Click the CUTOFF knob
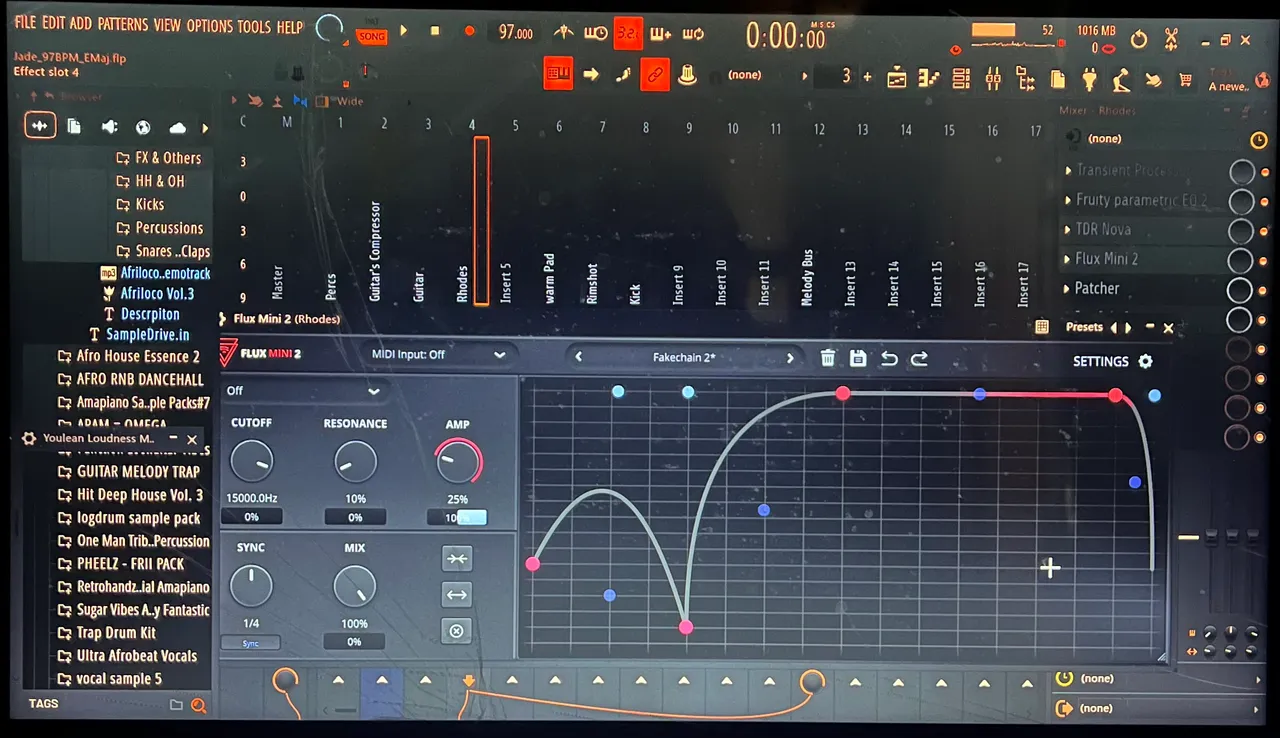The image size is (1280, 738). click(x=251, y=461)
